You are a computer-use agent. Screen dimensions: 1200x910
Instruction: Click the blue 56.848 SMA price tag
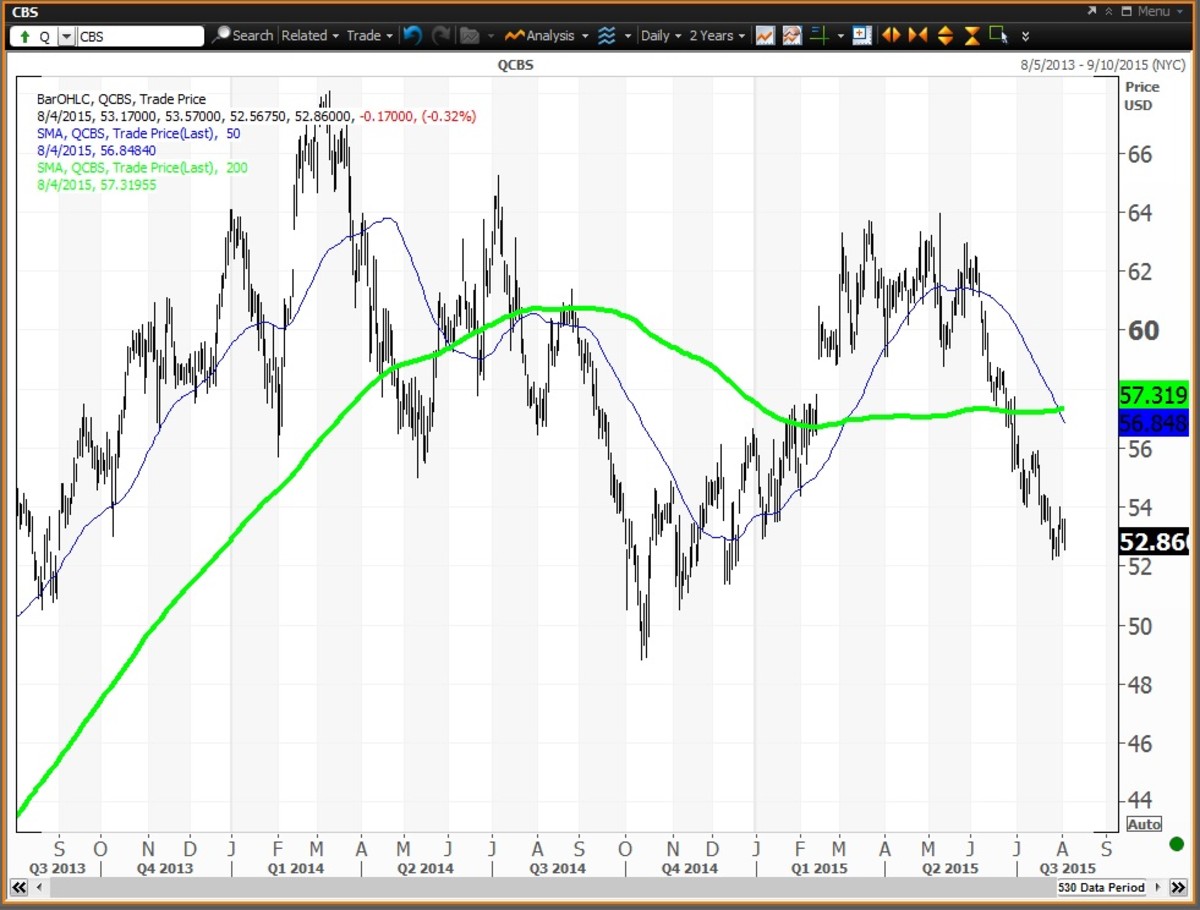[1154, 422]
